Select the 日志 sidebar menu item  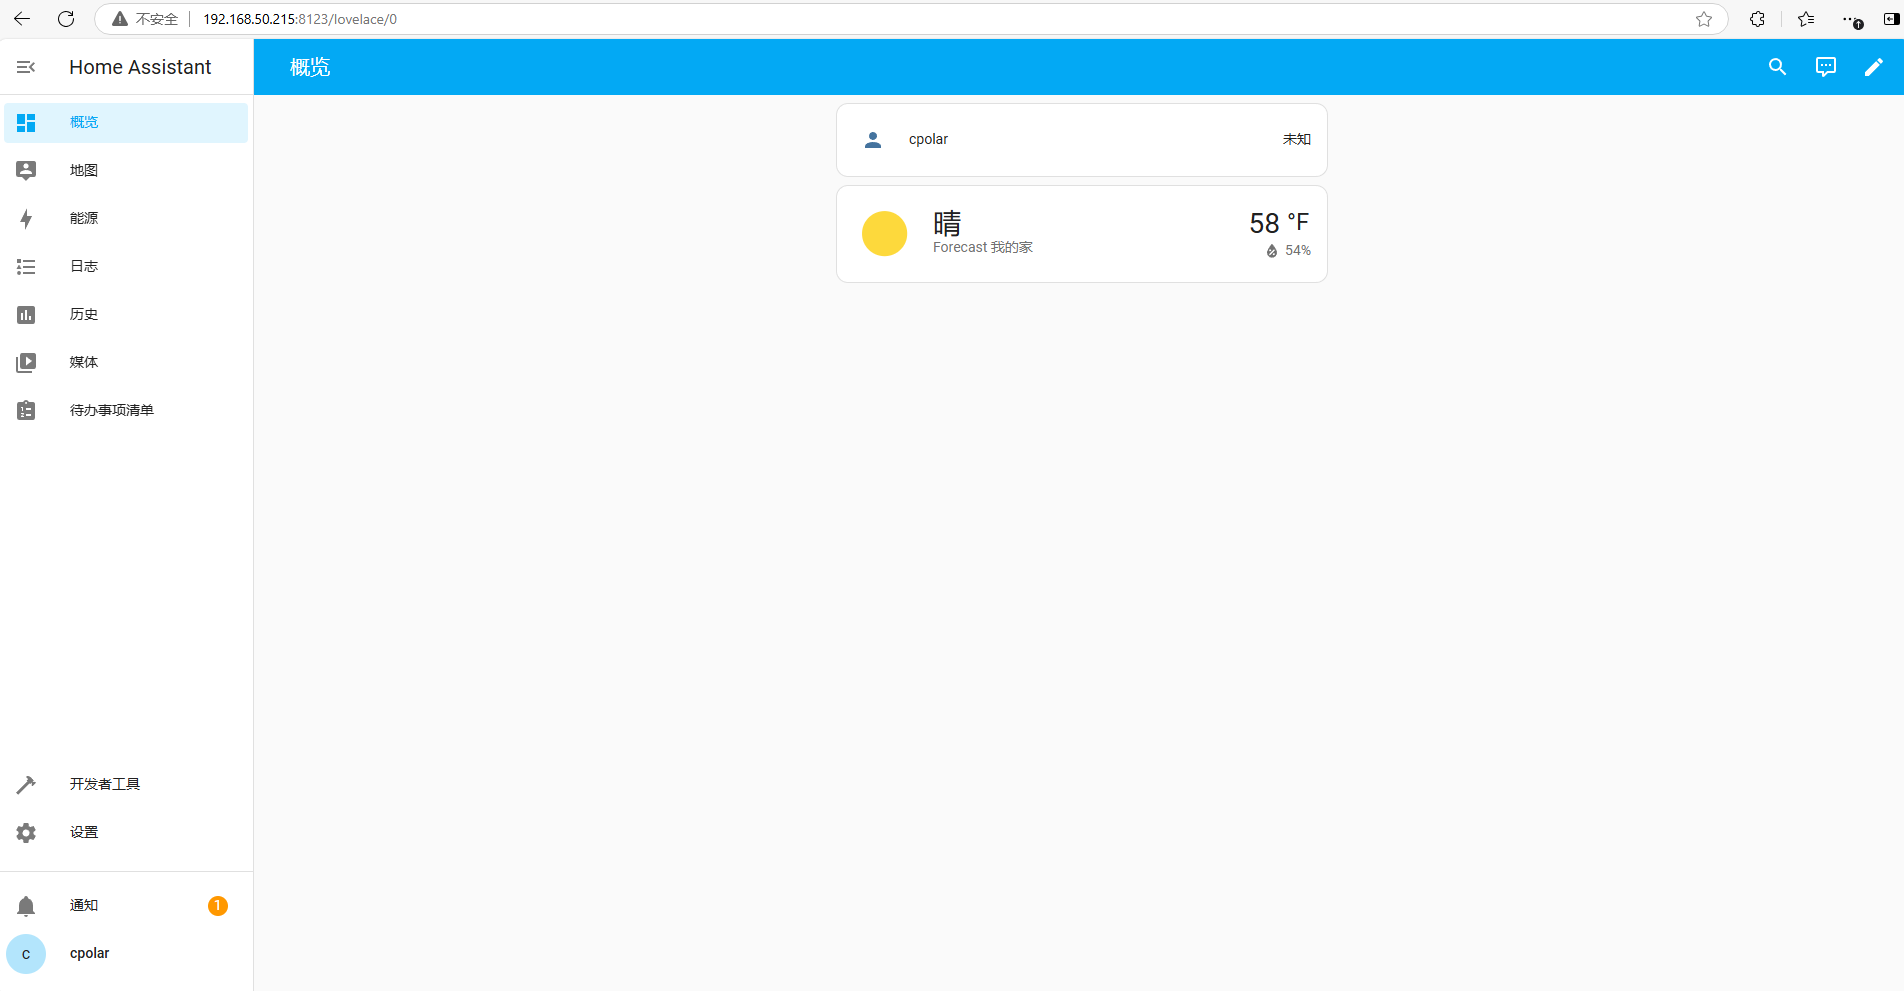(x=126, y=266)
